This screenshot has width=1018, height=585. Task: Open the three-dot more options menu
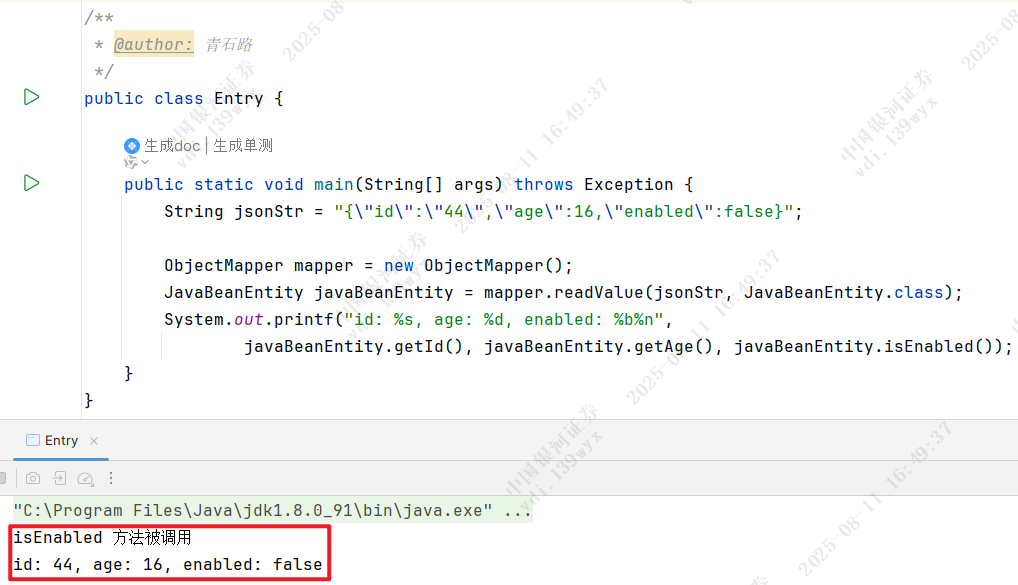click(111, 479)
